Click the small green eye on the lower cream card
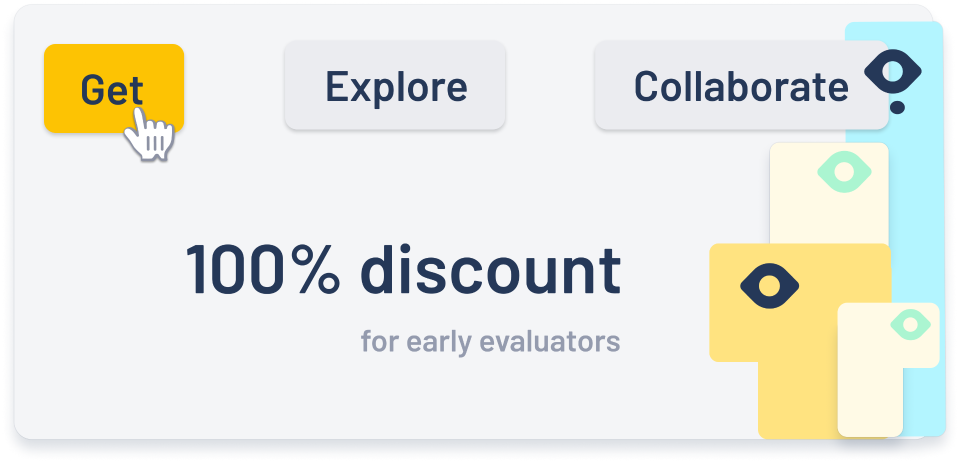Screen dimensions: 960x463 tap(909, 324)
